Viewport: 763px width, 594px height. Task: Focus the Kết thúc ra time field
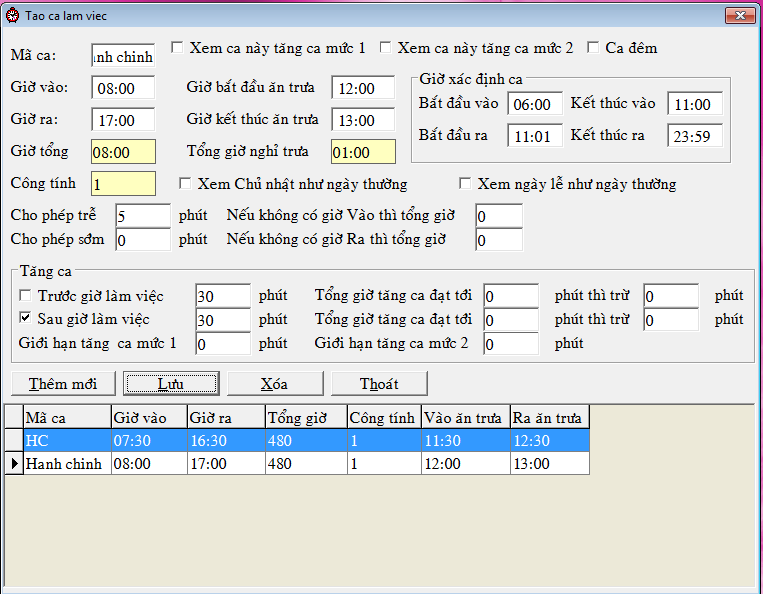(695, 136)
